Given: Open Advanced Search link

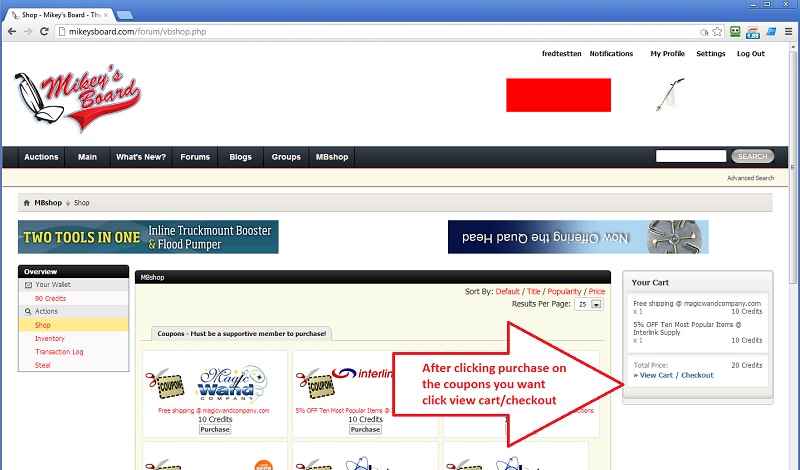Looking at the screenshot, I should (751, 178).
